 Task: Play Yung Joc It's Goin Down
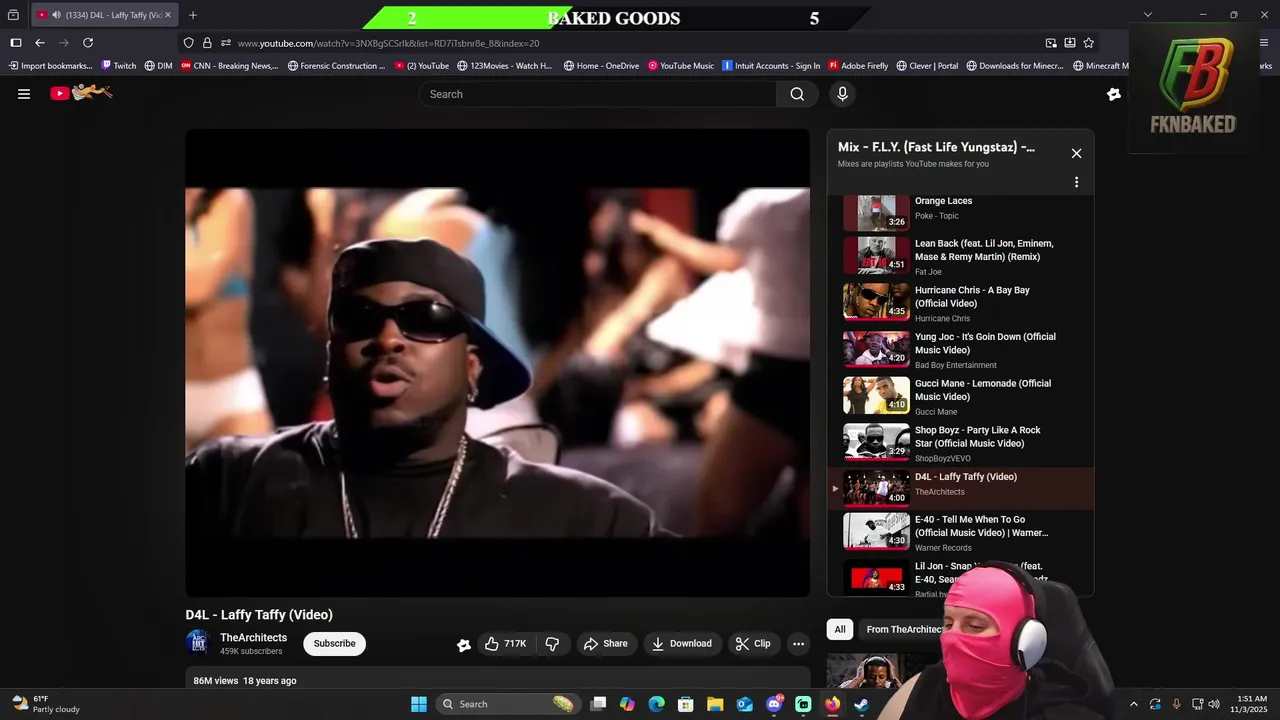click(960, 350)
